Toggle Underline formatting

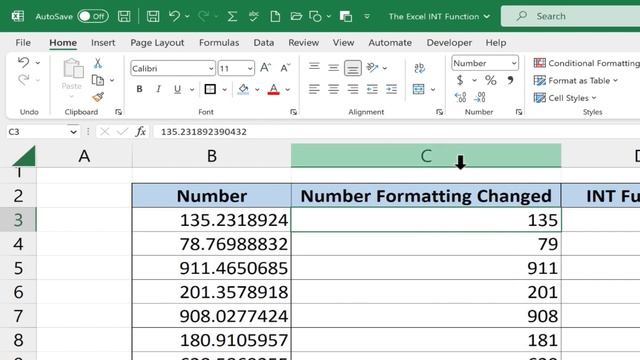(x=177, y=89)
